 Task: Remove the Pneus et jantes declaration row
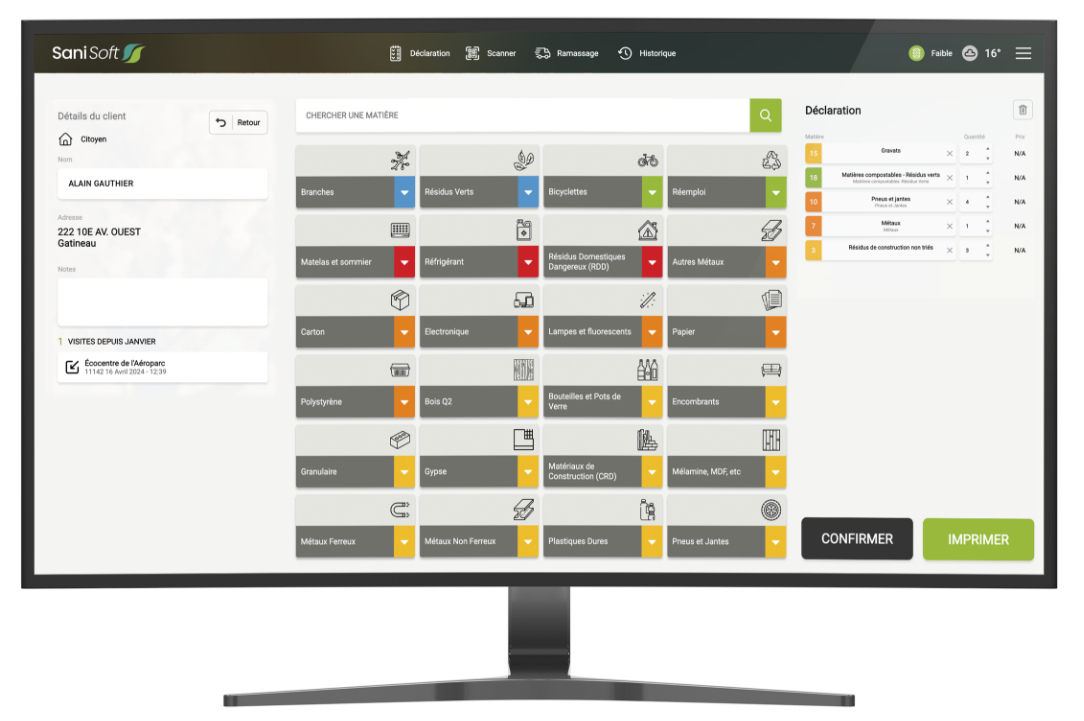(x=949, y=202)
